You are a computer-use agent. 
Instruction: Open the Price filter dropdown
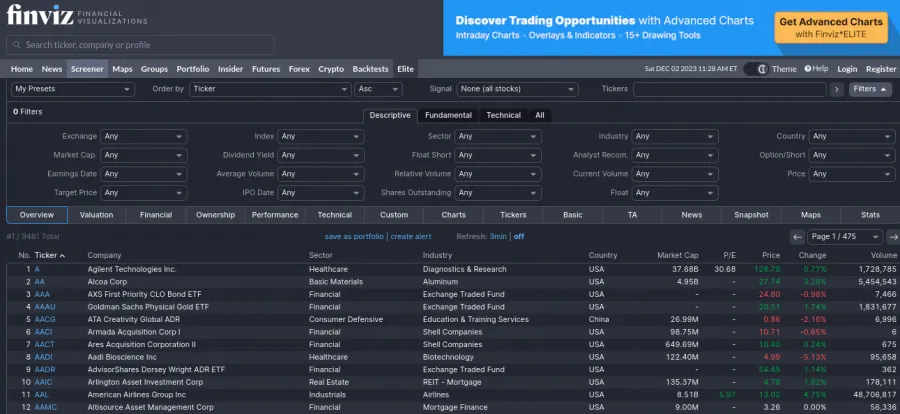(x=852, y=174)
